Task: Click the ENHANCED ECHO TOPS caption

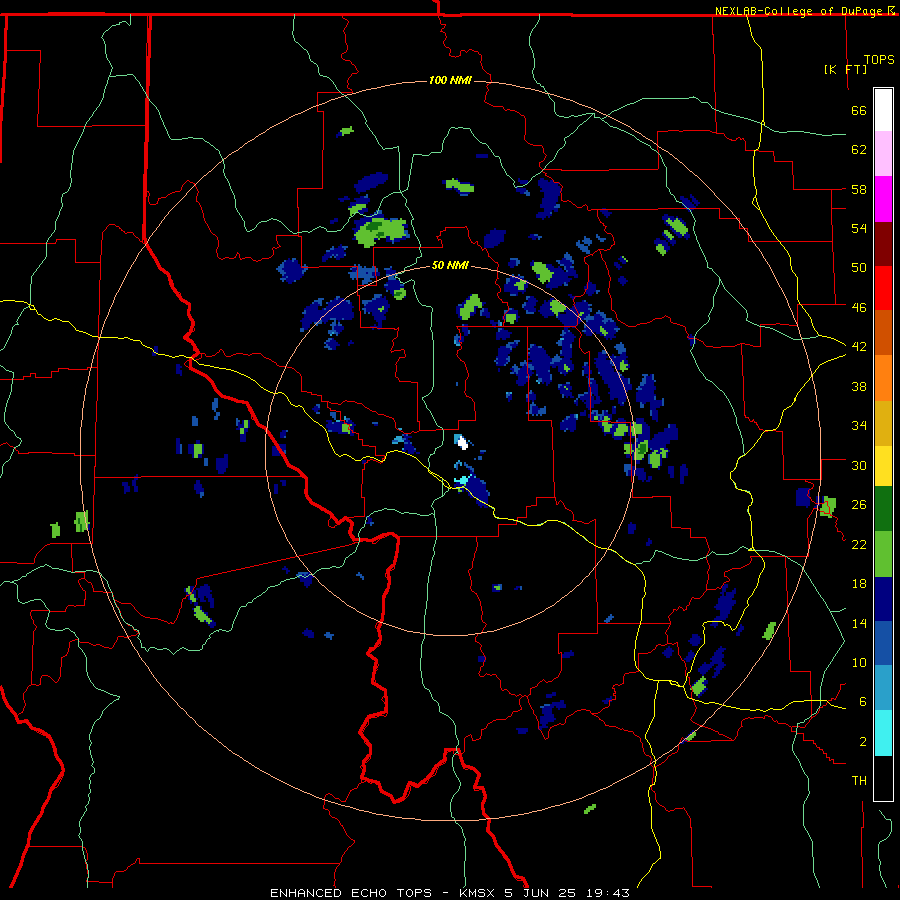Action: 350,893
